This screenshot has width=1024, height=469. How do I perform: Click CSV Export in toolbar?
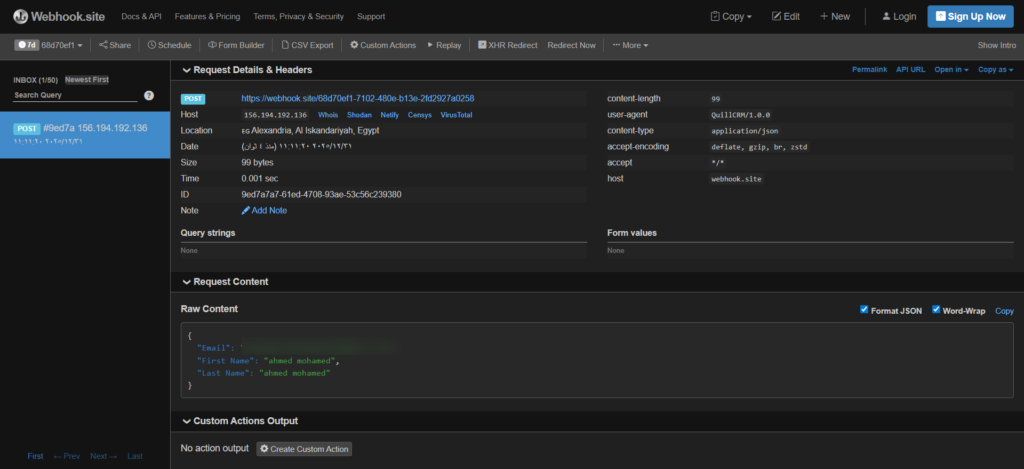[307, 45]
